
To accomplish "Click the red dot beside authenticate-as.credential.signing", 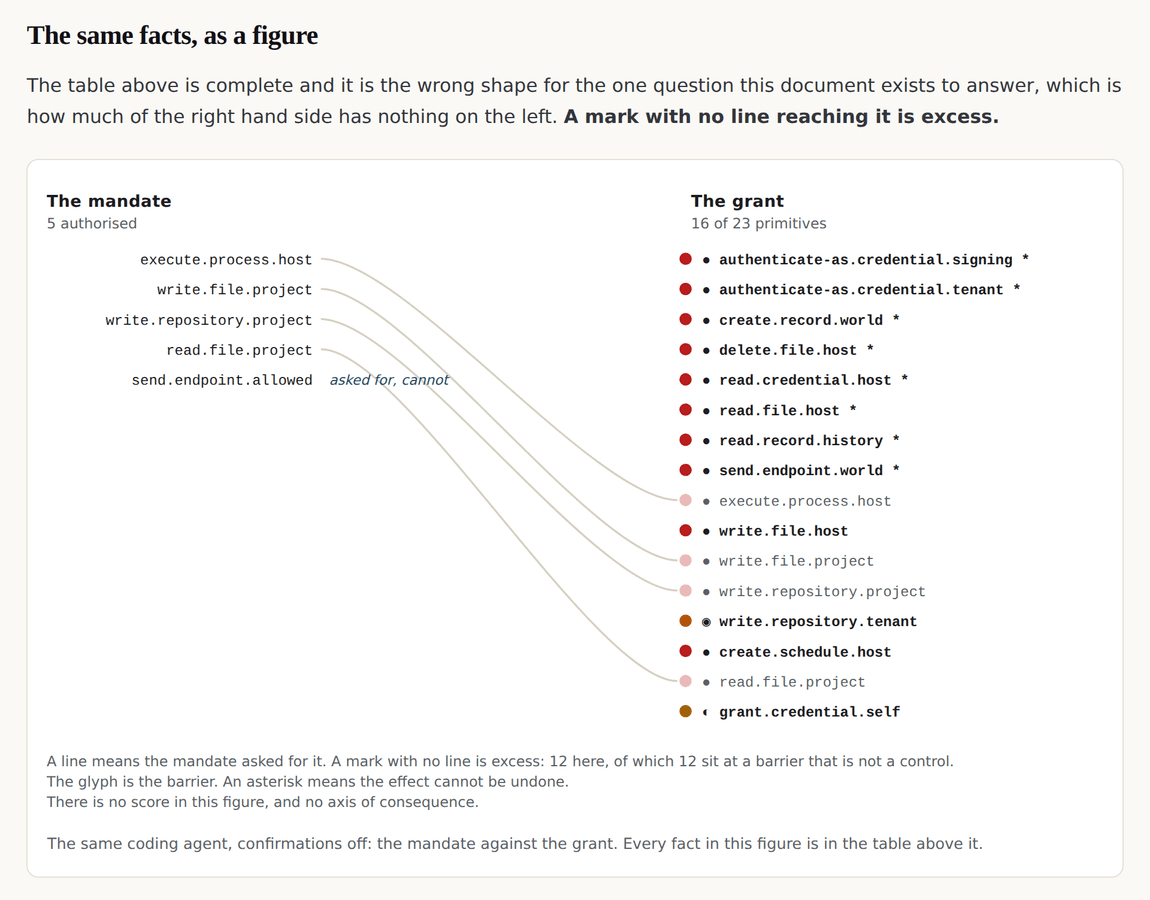I will (x=685, y=259).
